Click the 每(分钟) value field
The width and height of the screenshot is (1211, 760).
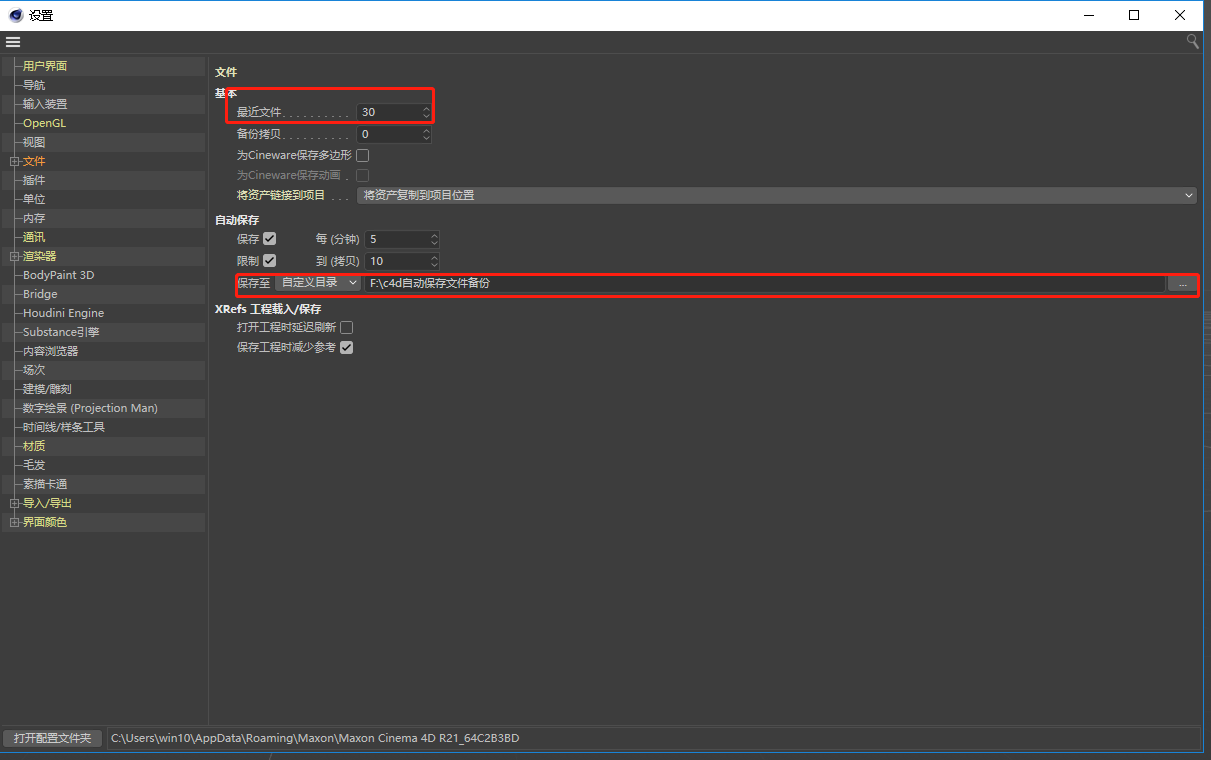(x=396, y=239)
